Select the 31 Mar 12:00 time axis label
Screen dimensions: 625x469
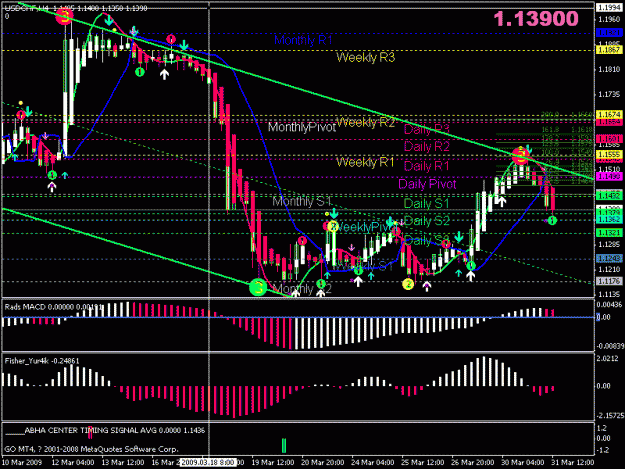pyautogui.click(x=572, y=463)
